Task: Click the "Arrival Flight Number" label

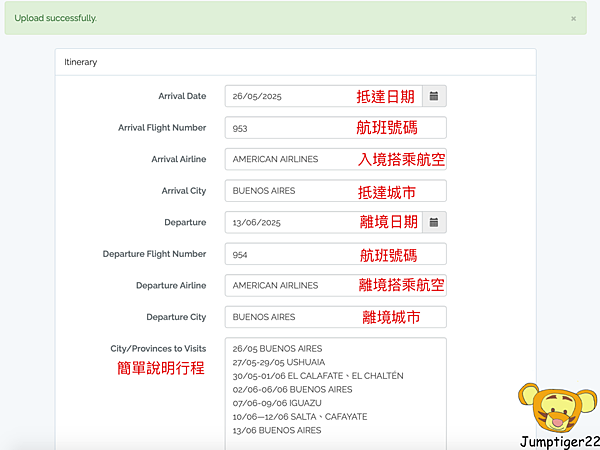Action: click(162, 128)
